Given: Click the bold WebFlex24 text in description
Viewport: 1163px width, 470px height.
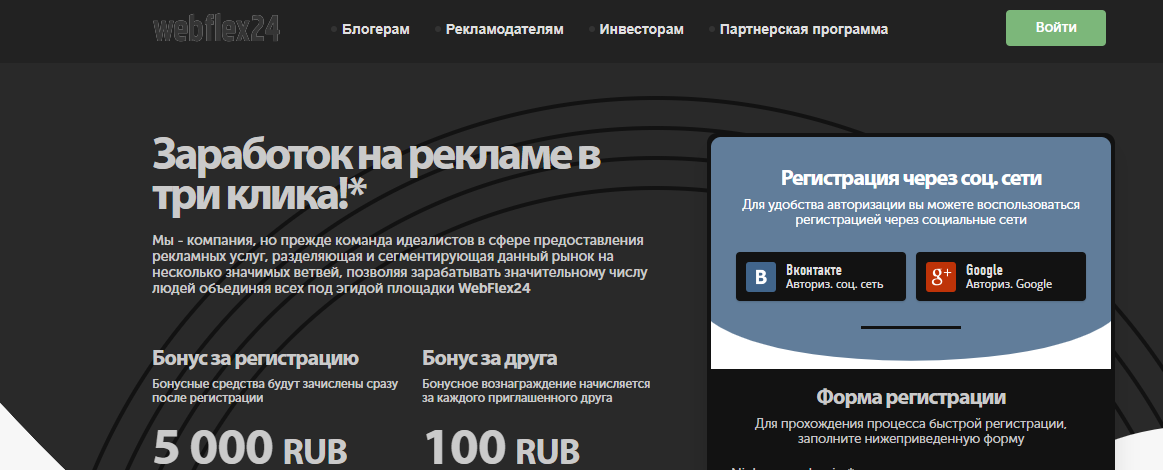Looking at the screenshot, I should pyautogui.click(x=495, y=289).
